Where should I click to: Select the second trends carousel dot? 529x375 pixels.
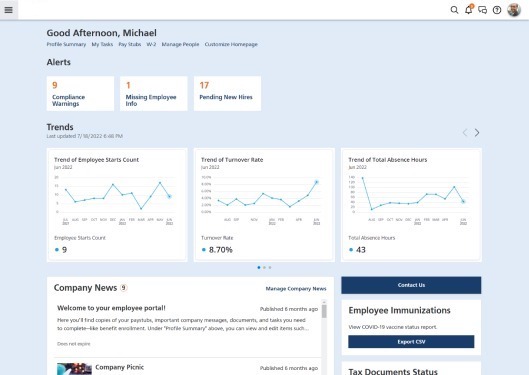click(x=264, y=267)
